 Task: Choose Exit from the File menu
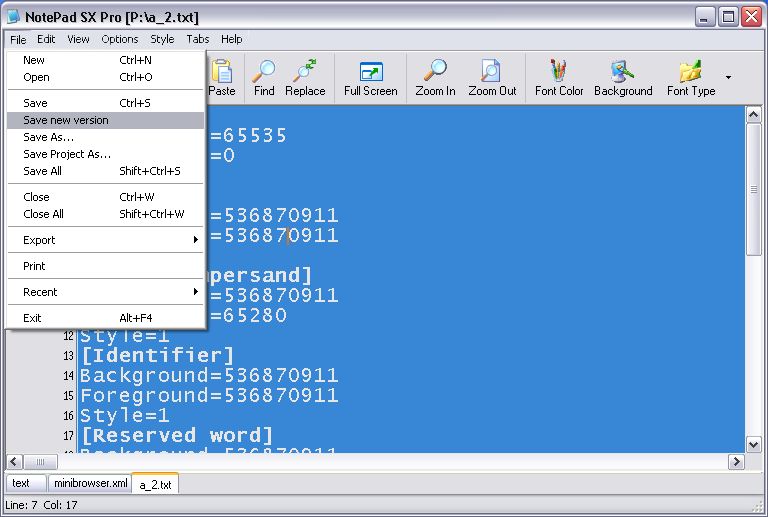[105, 318]
